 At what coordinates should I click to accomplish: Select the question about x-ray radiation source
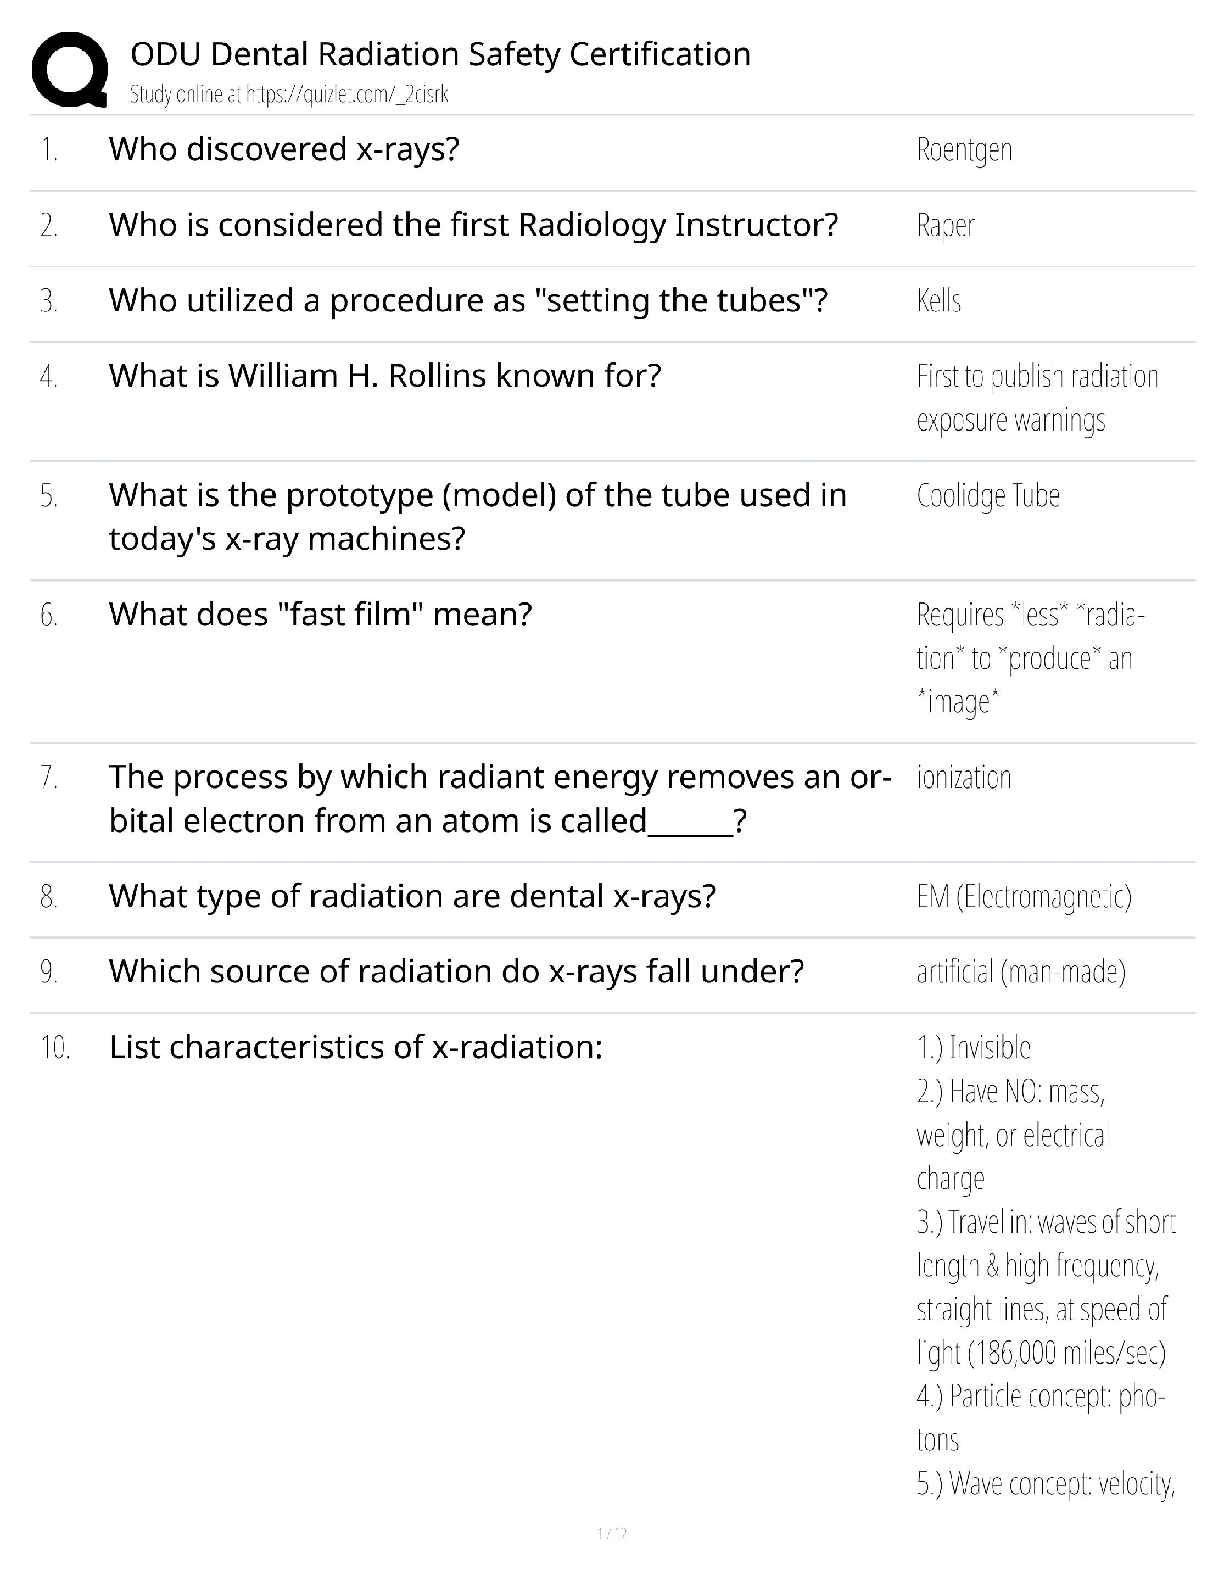(x=456, y=971)
